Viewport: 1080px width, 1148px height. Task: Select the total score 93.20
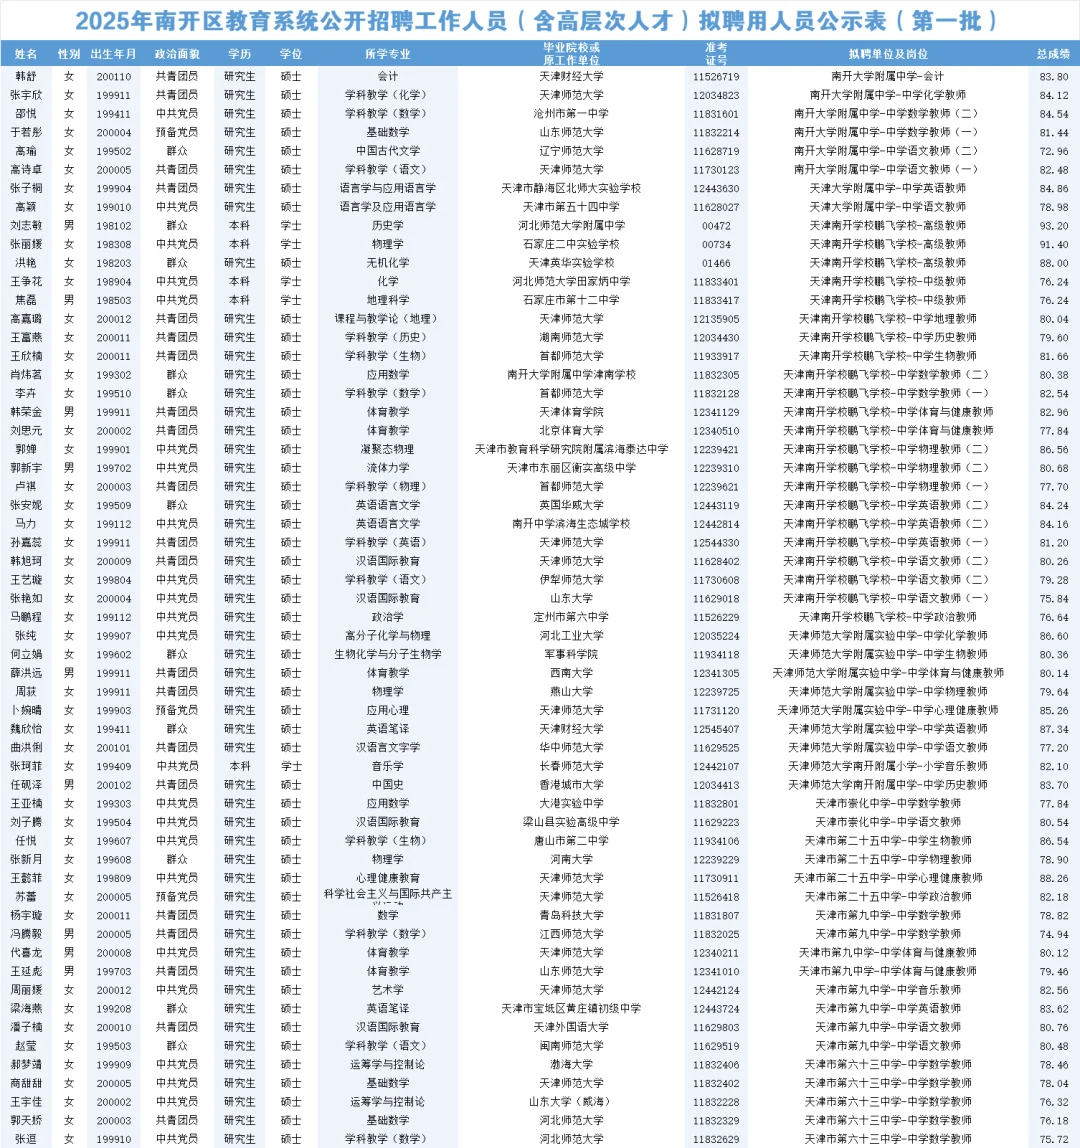pyautogui.click(x=1054, y=226)
